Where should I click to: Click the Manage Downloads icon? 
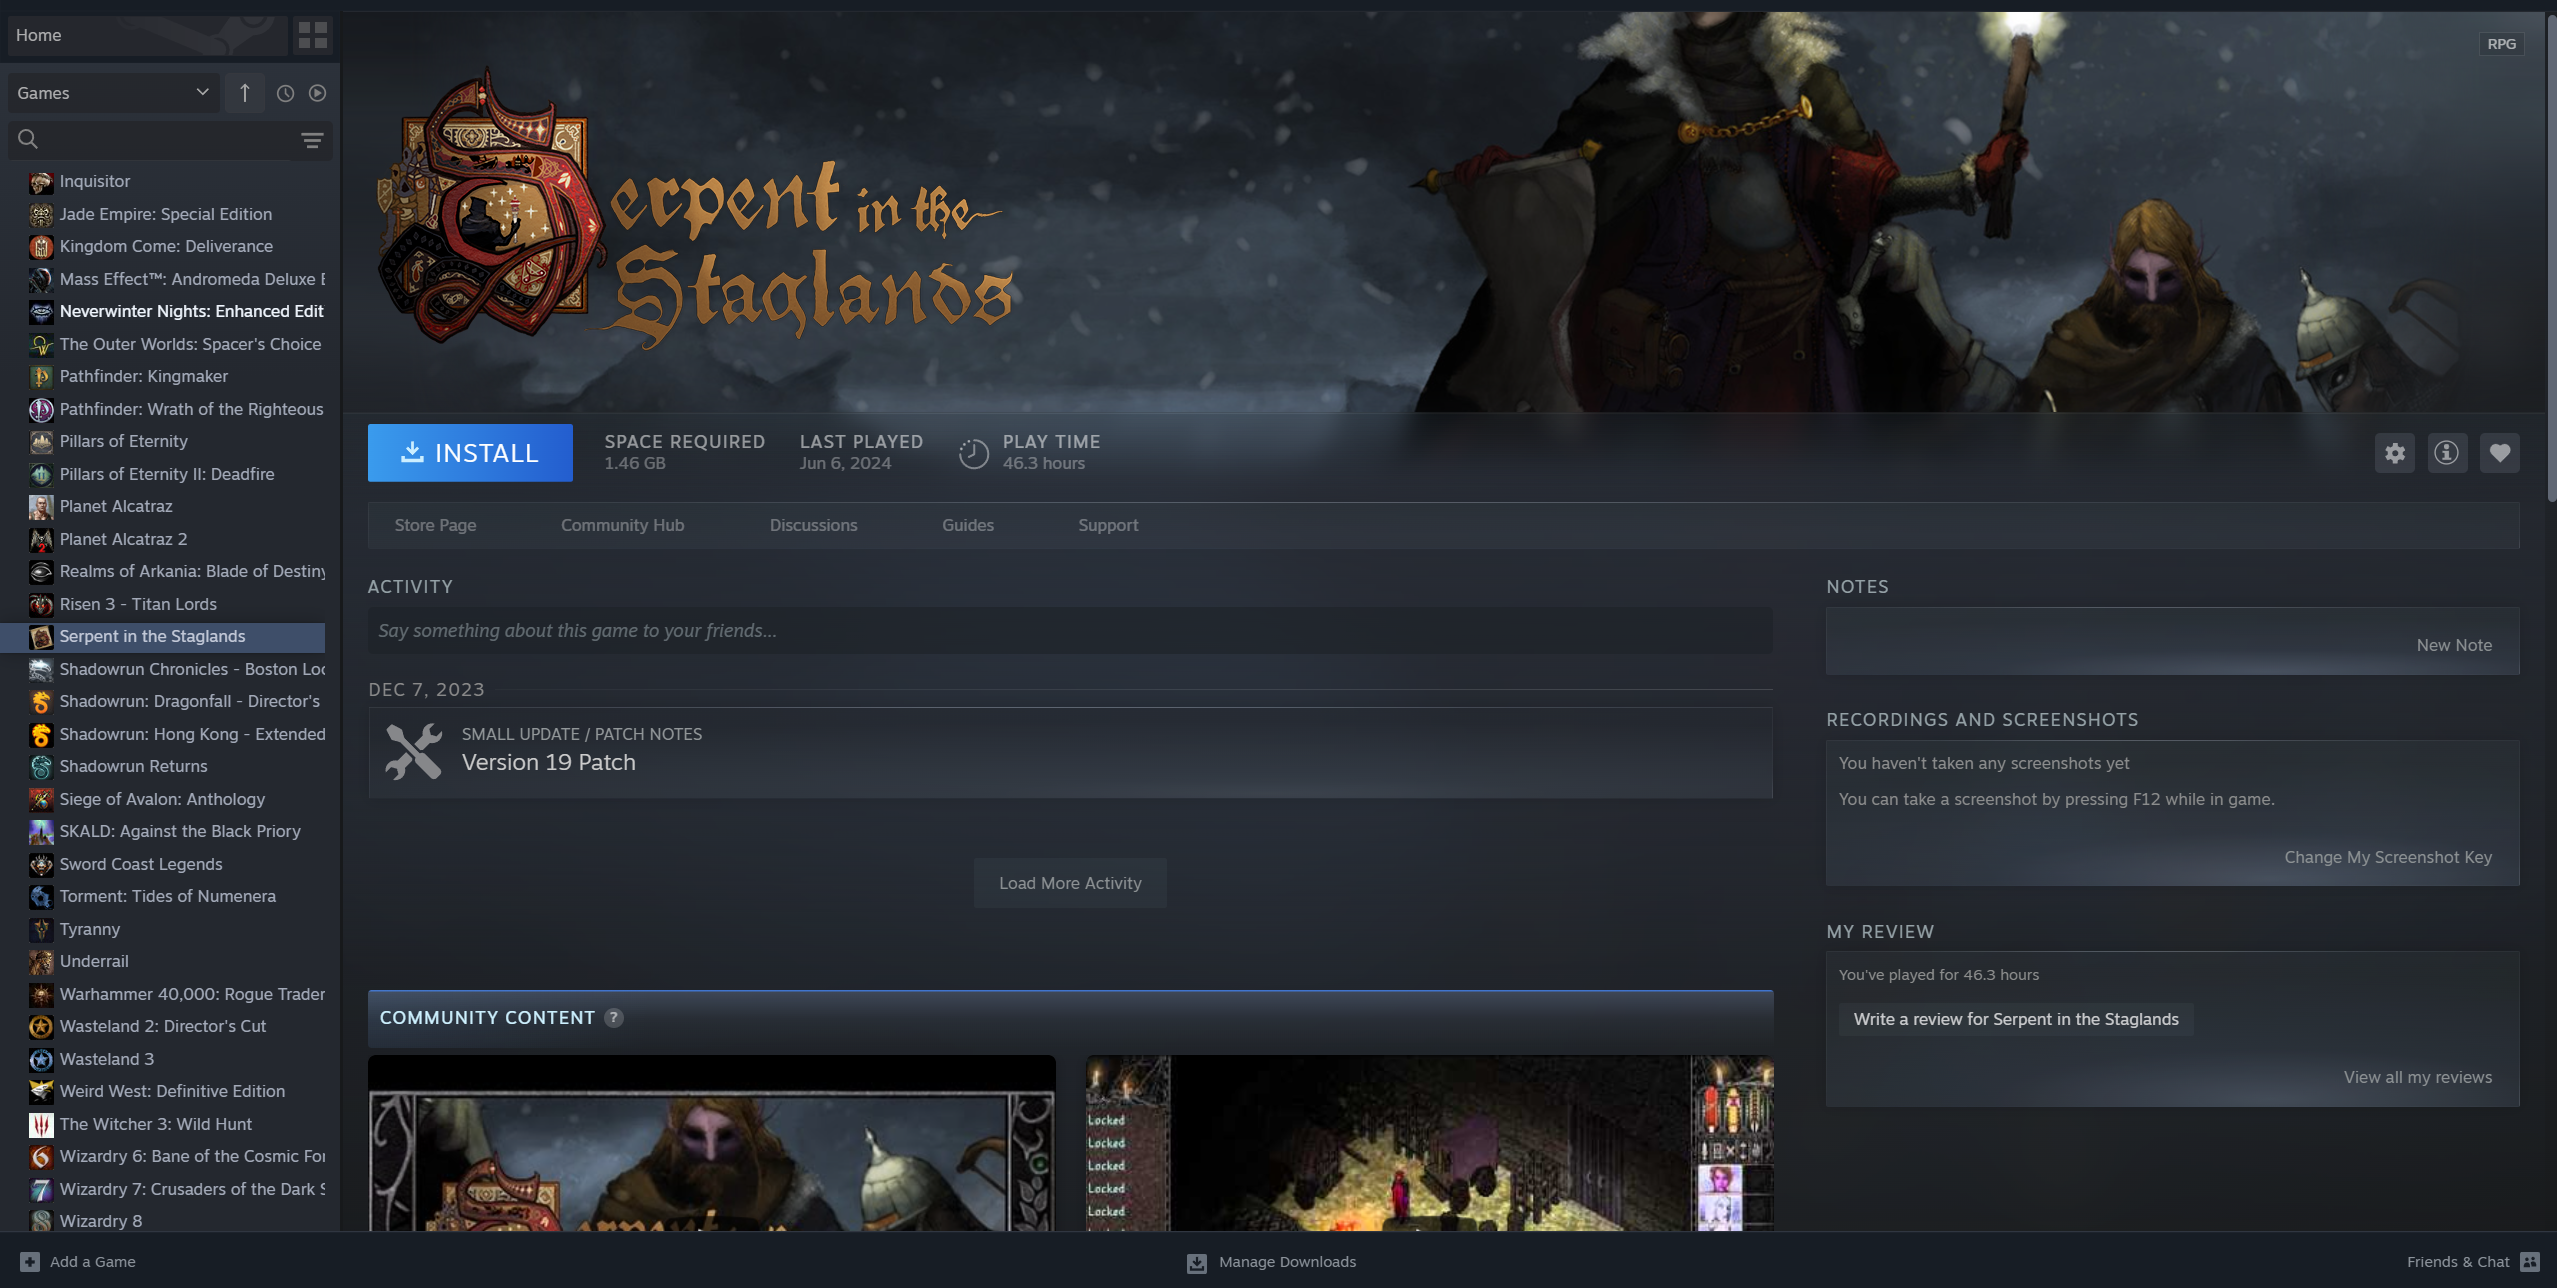click(1196, 1263)
